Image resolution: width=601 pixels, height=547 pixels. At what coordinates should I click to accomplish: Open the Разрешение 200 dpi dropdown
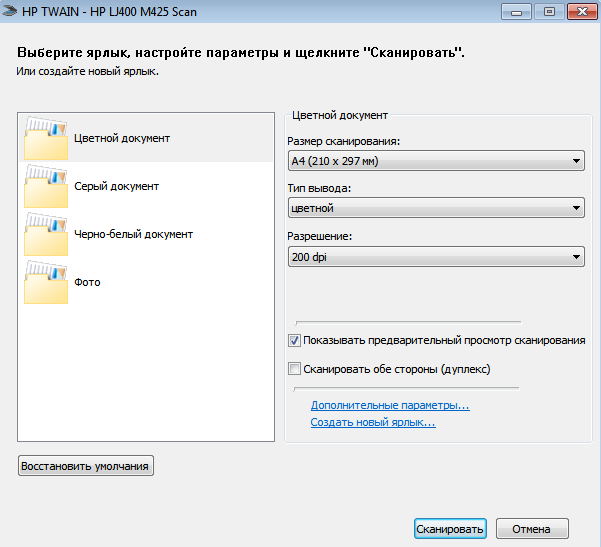coord(435,257)
